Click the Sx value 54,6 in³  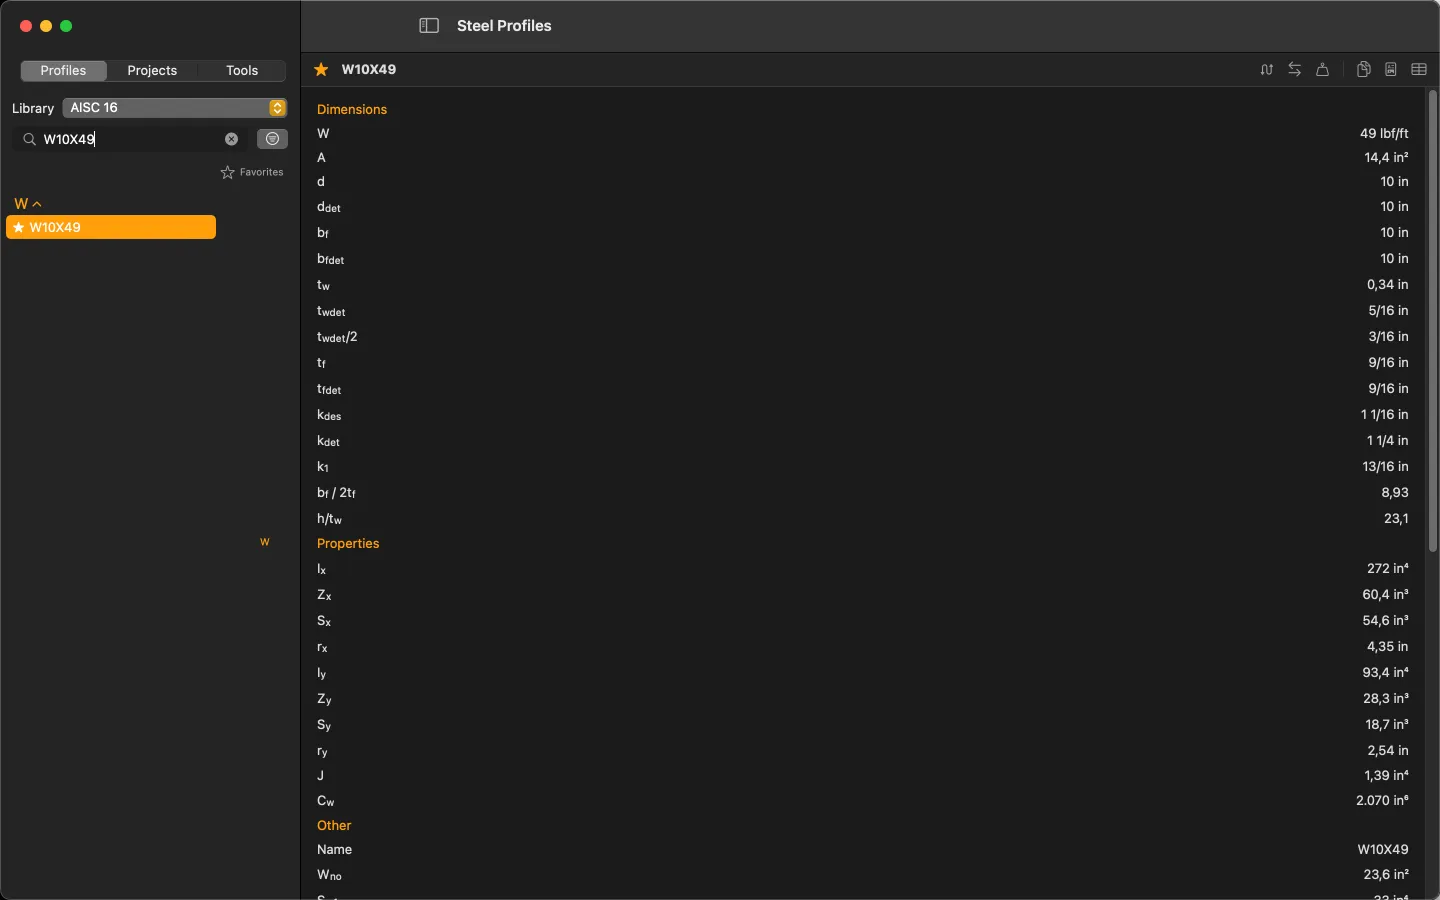pos(1386,620)
